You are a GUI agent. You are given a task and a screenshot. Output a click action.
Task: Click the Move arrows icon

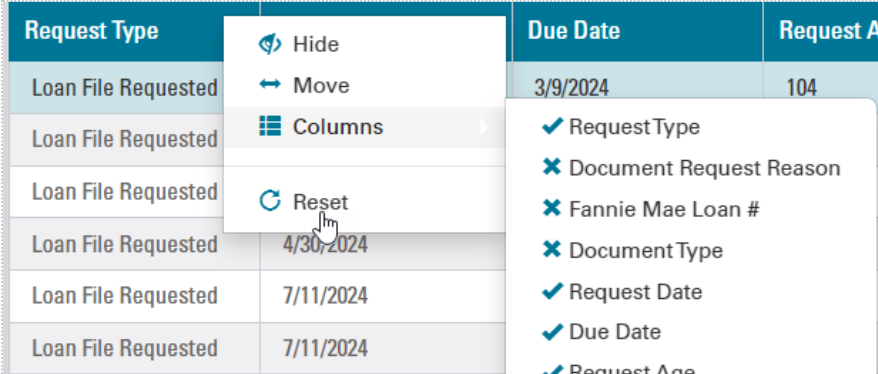pyautogui.click(x=270, y=85)
